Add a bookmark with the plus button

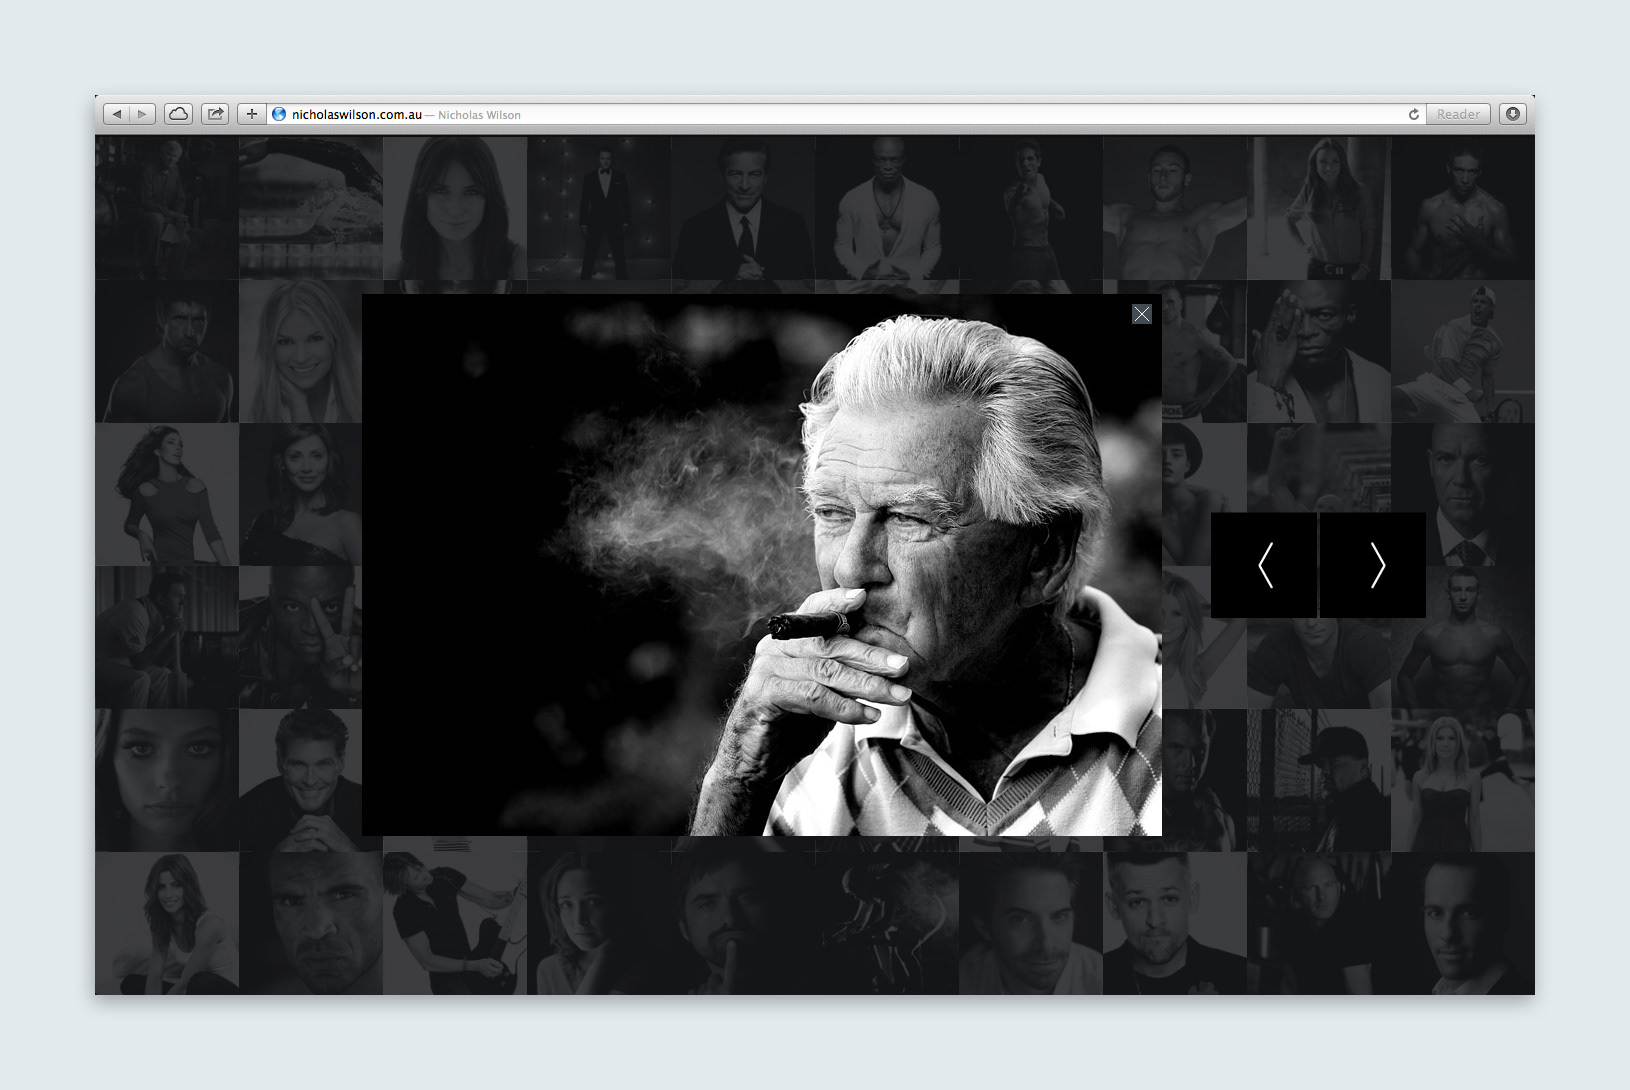pos(252,114)
